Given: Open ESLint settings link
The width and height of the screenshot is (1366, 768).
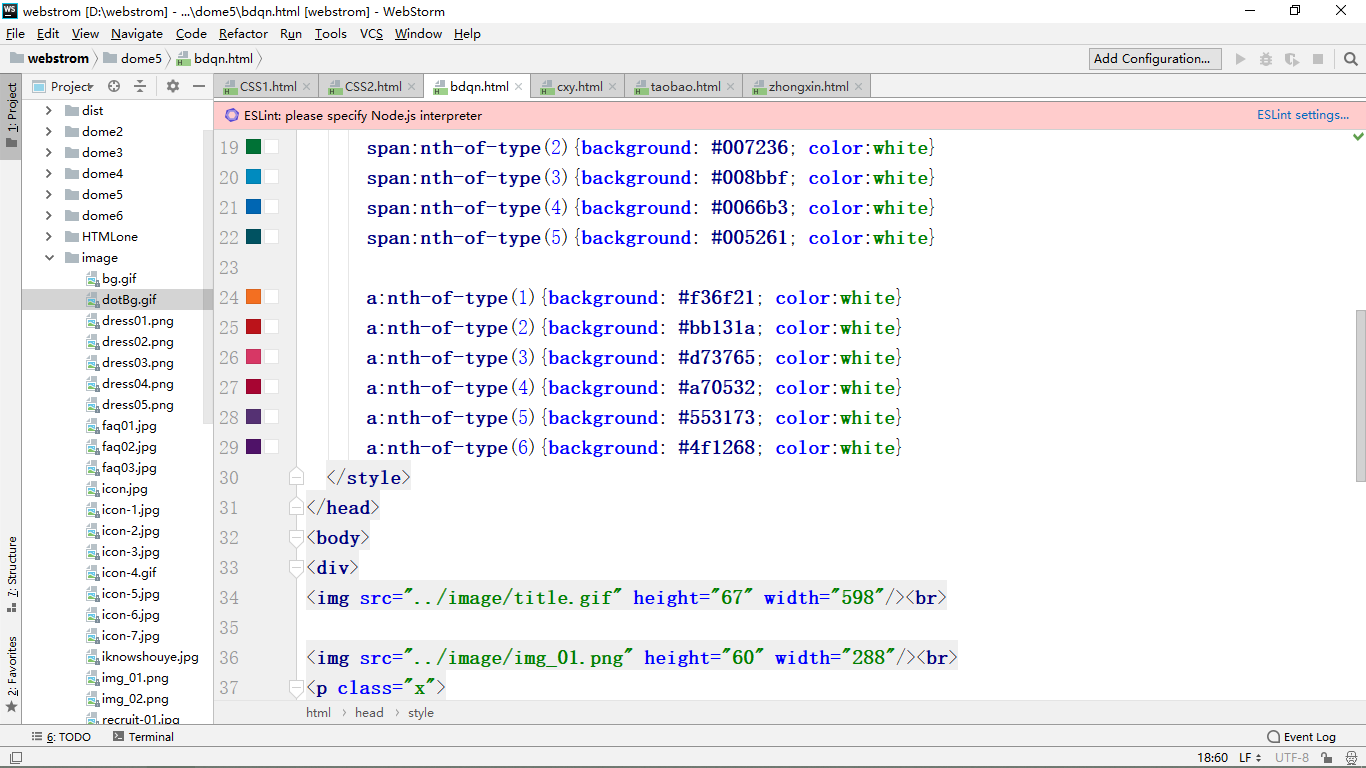Looking at the screenshot, I should coord(1303,115).
